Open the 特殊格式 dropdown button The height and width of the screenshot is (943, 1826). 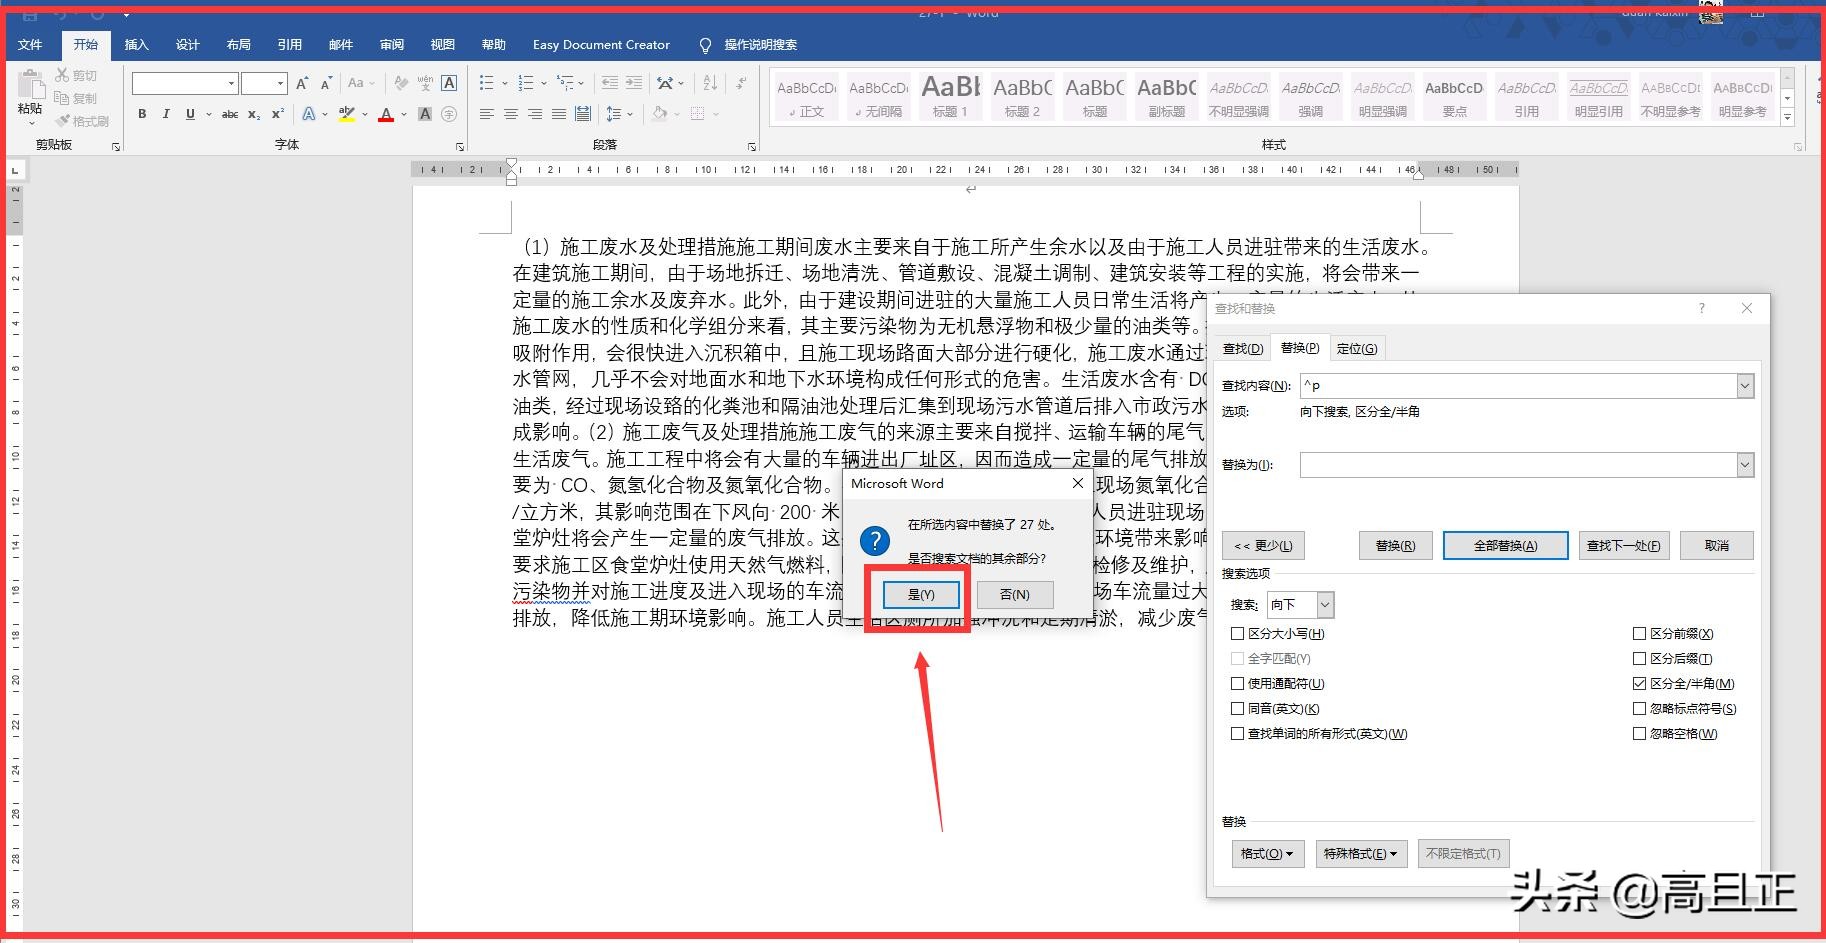click(x=1361, y=853)
